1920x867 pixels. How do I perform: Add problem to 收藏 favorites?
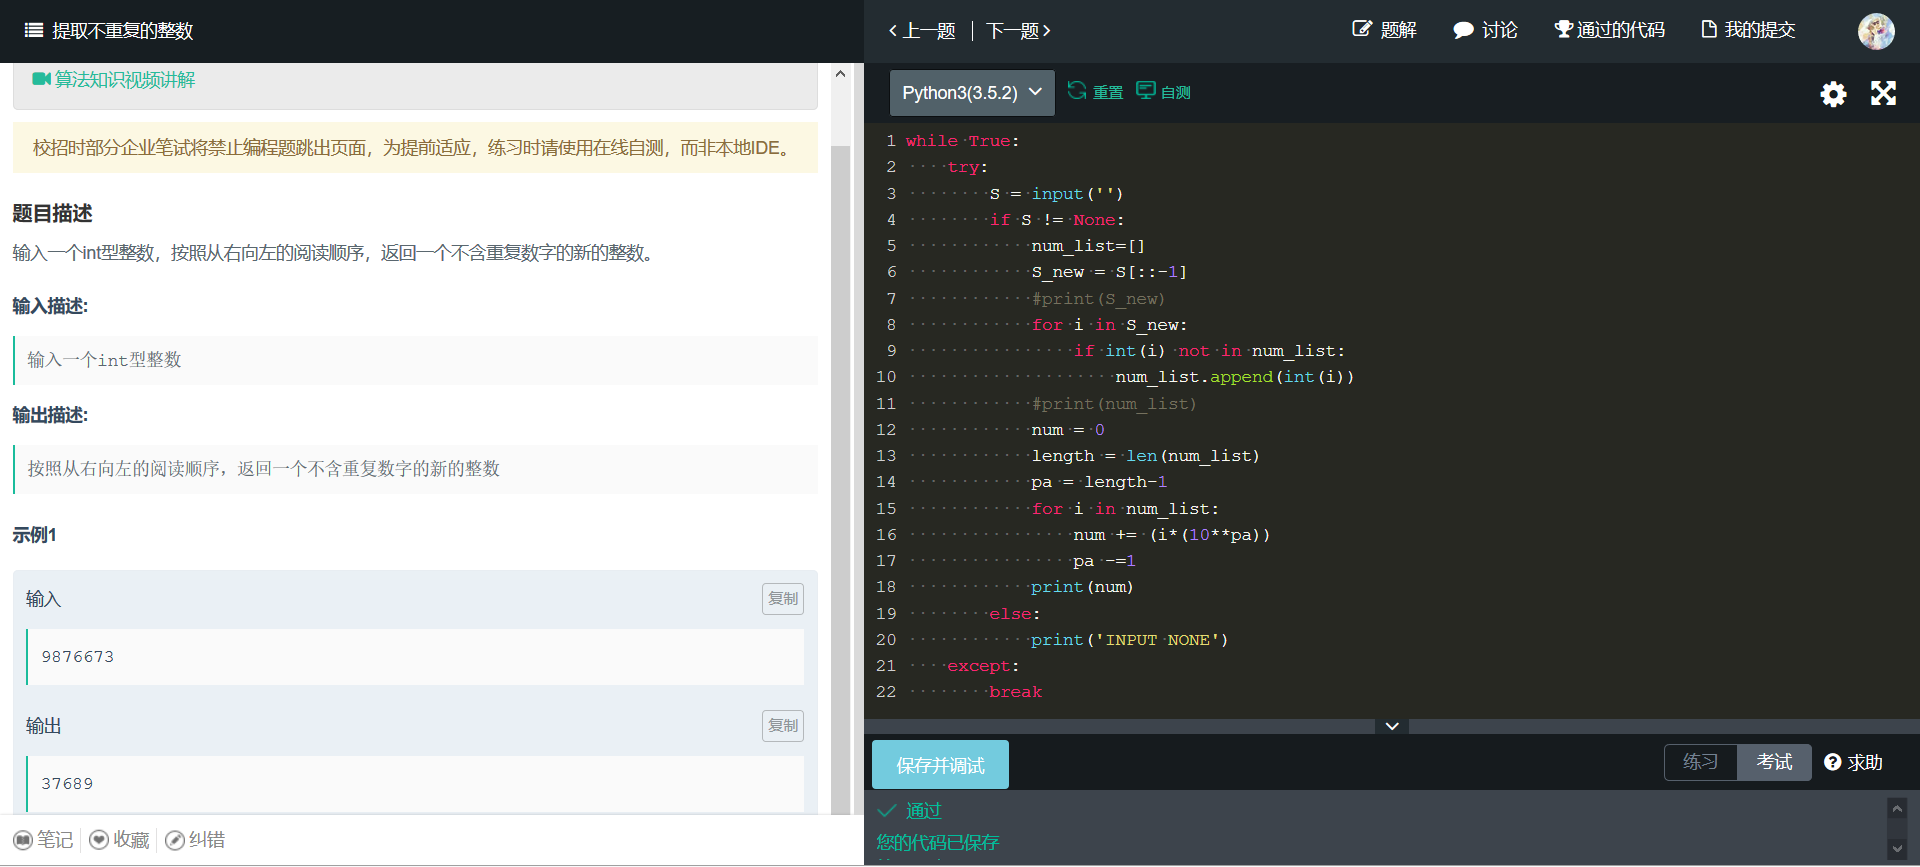coord(119,840)
